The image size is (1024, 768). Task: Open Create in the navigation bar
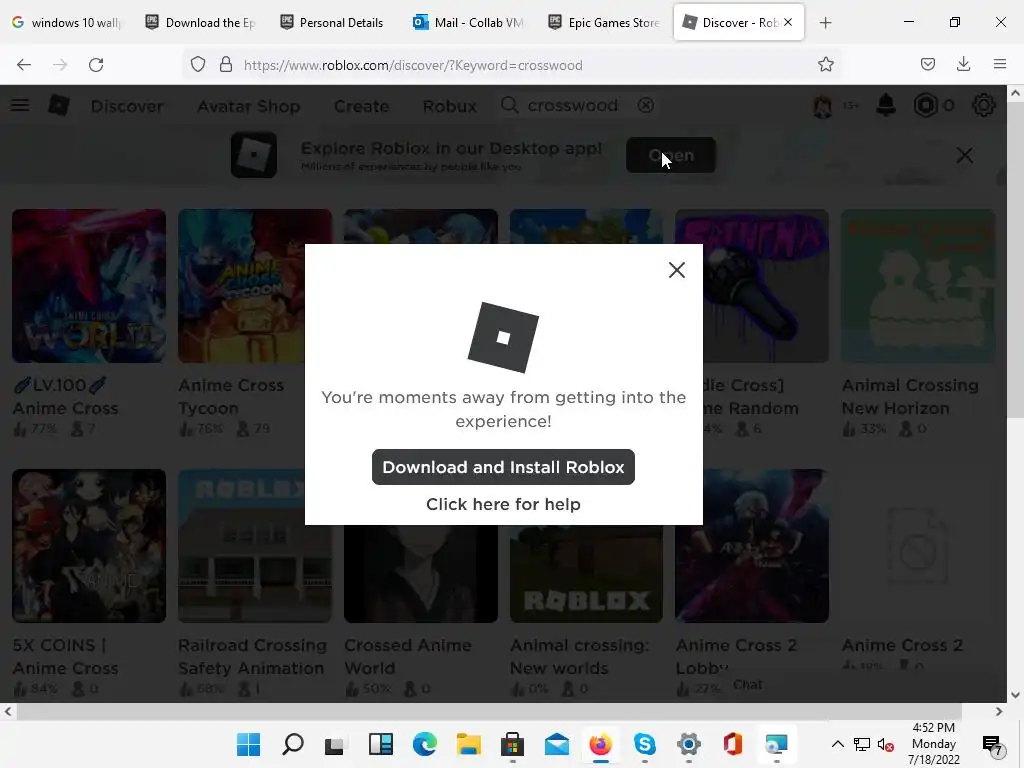point(361,106)
